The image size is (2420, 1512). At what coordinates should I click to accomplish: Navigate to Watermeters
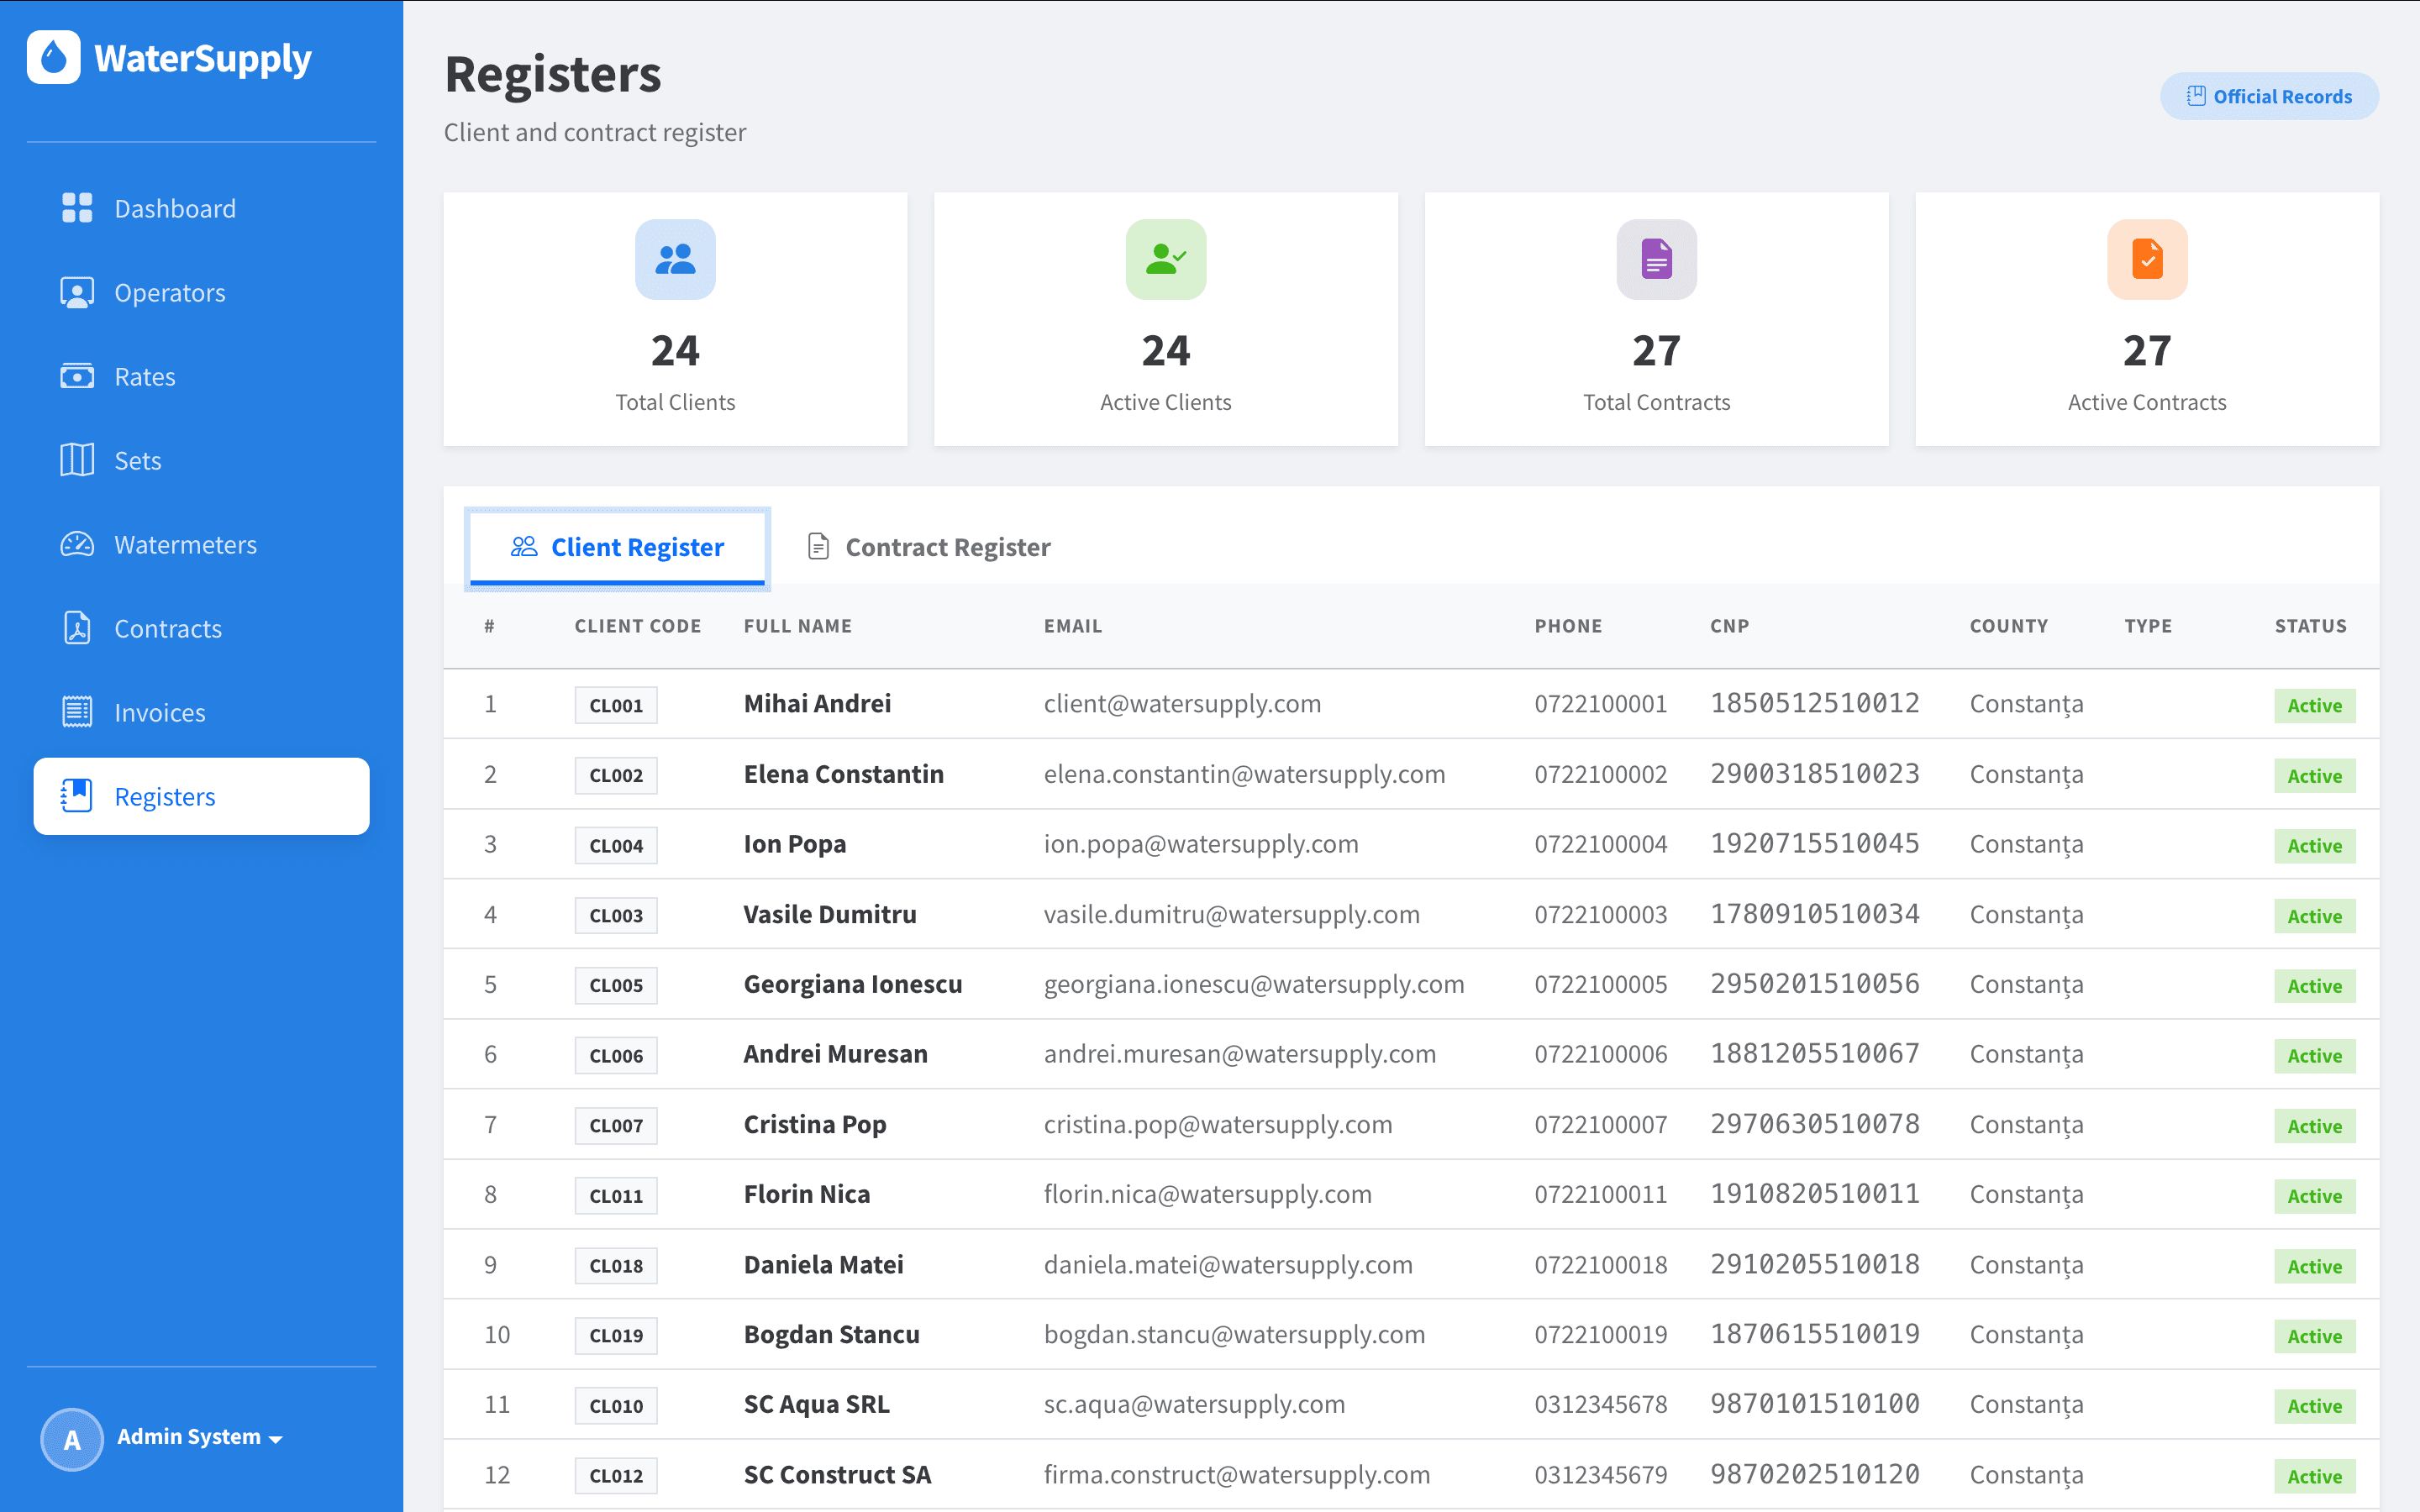(201, 544)
